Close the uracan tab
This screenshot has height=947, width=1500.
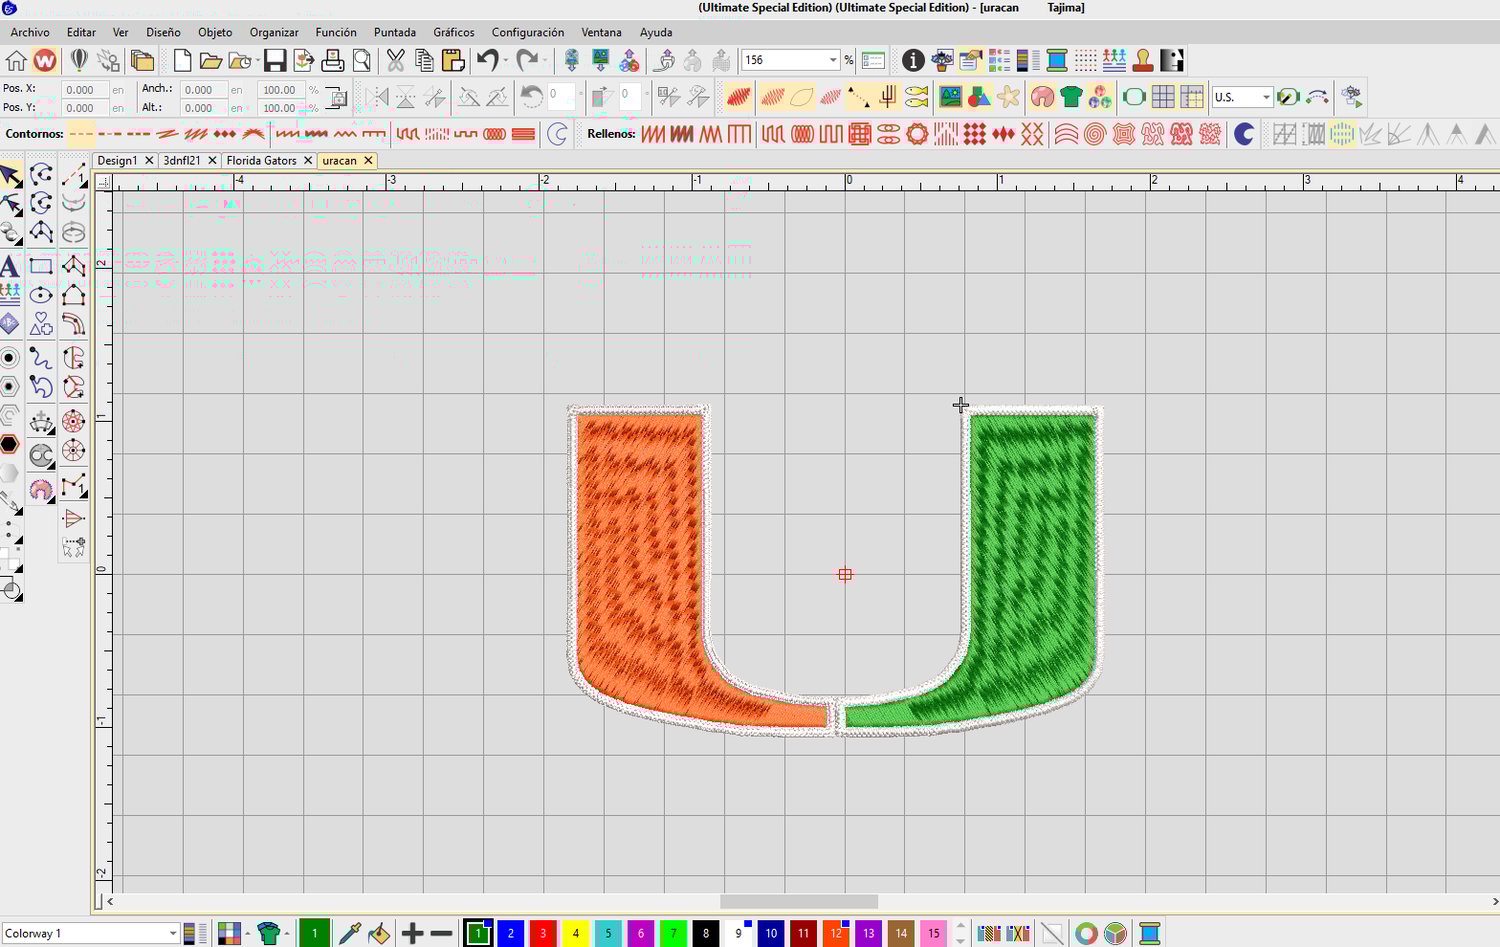click(368, 160)
